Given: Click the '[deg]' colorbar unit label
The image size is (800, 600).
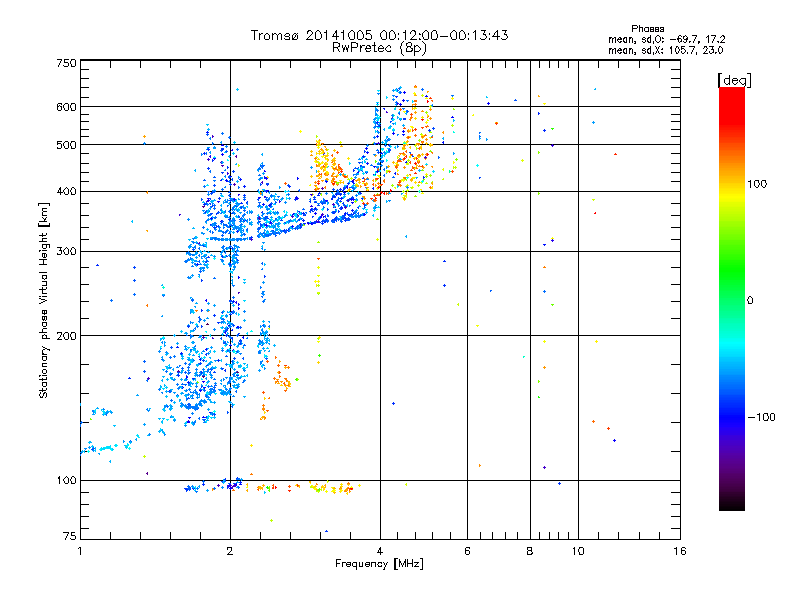Looking at the screenshot, I should [734, 81].
